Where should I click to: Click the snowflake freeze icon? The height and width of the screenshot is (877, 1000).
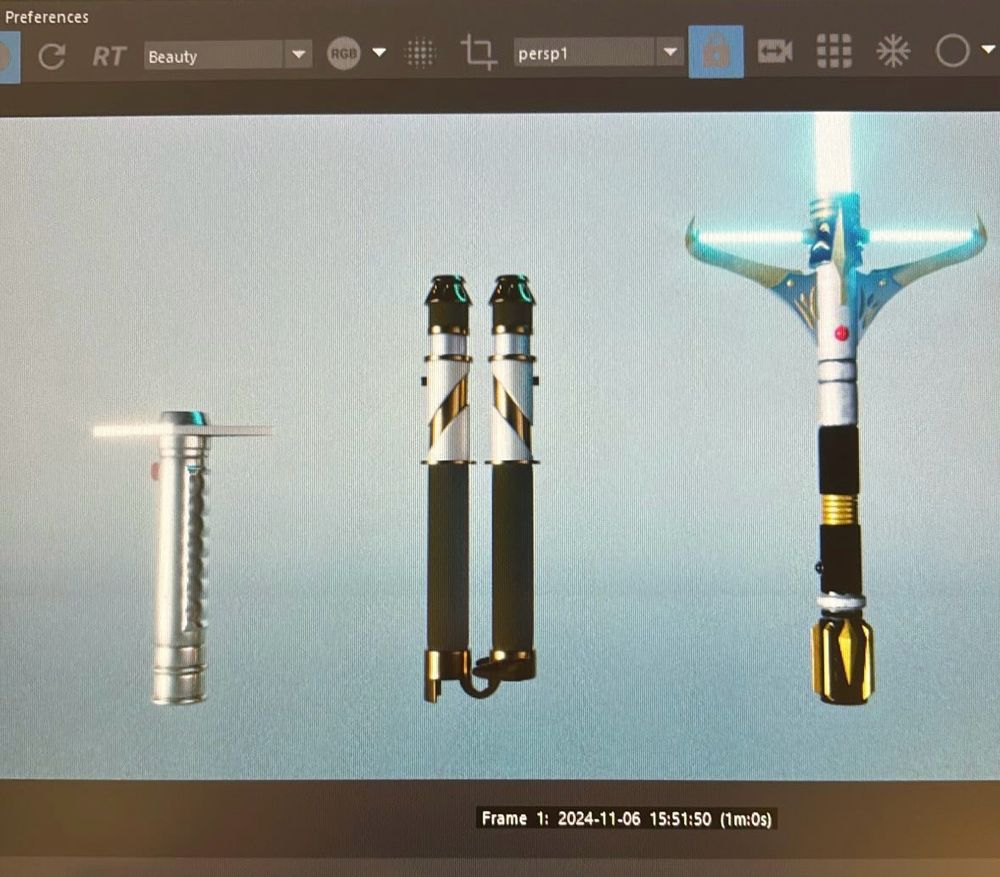[893, 51]
